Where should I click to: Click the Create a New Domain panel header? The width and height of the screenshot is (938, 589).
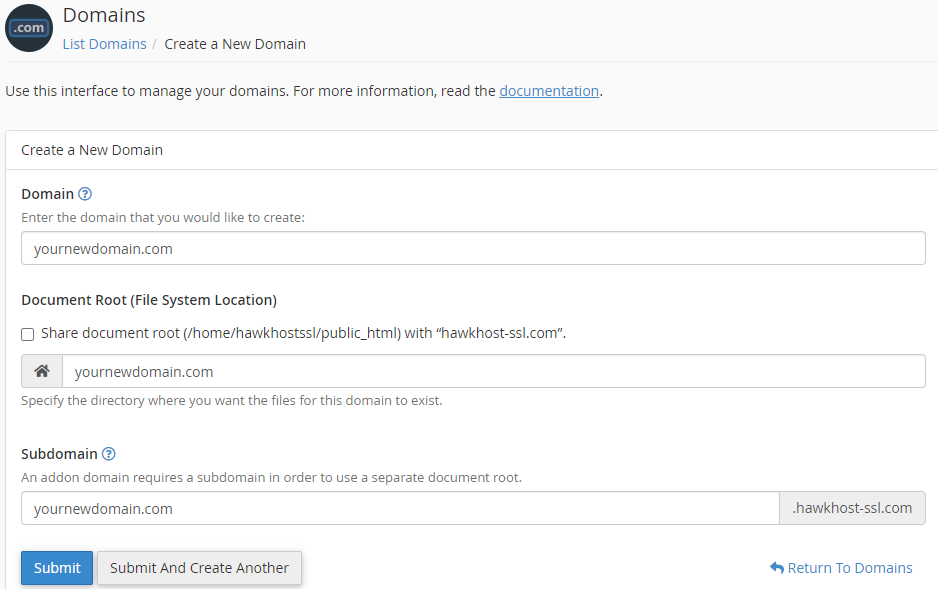click(92, 150)
